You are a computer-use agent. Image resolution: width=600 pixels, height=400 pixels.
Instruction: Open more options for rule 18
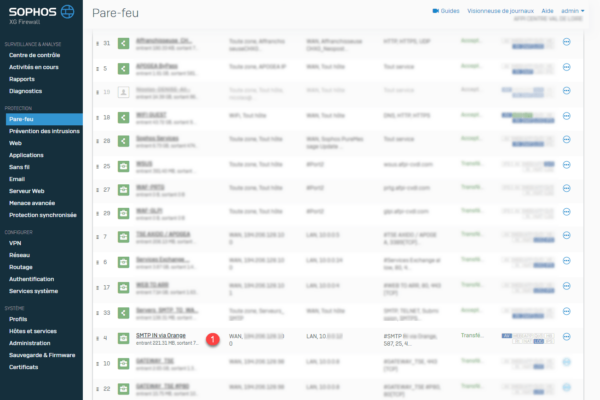pos(567,116)
